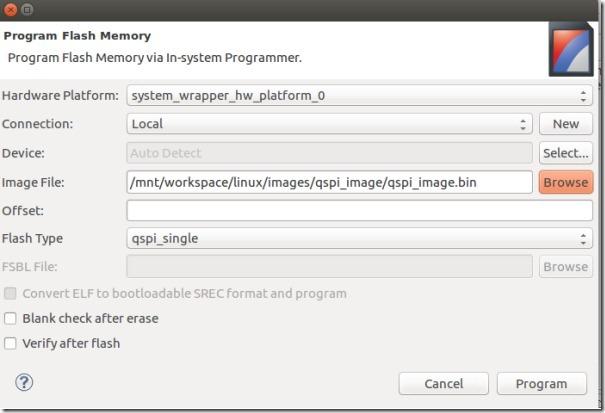This screenshot has height=413, width=605.
Task: Click the Xilinx SDK logo icon
Action: click(571, 49)
